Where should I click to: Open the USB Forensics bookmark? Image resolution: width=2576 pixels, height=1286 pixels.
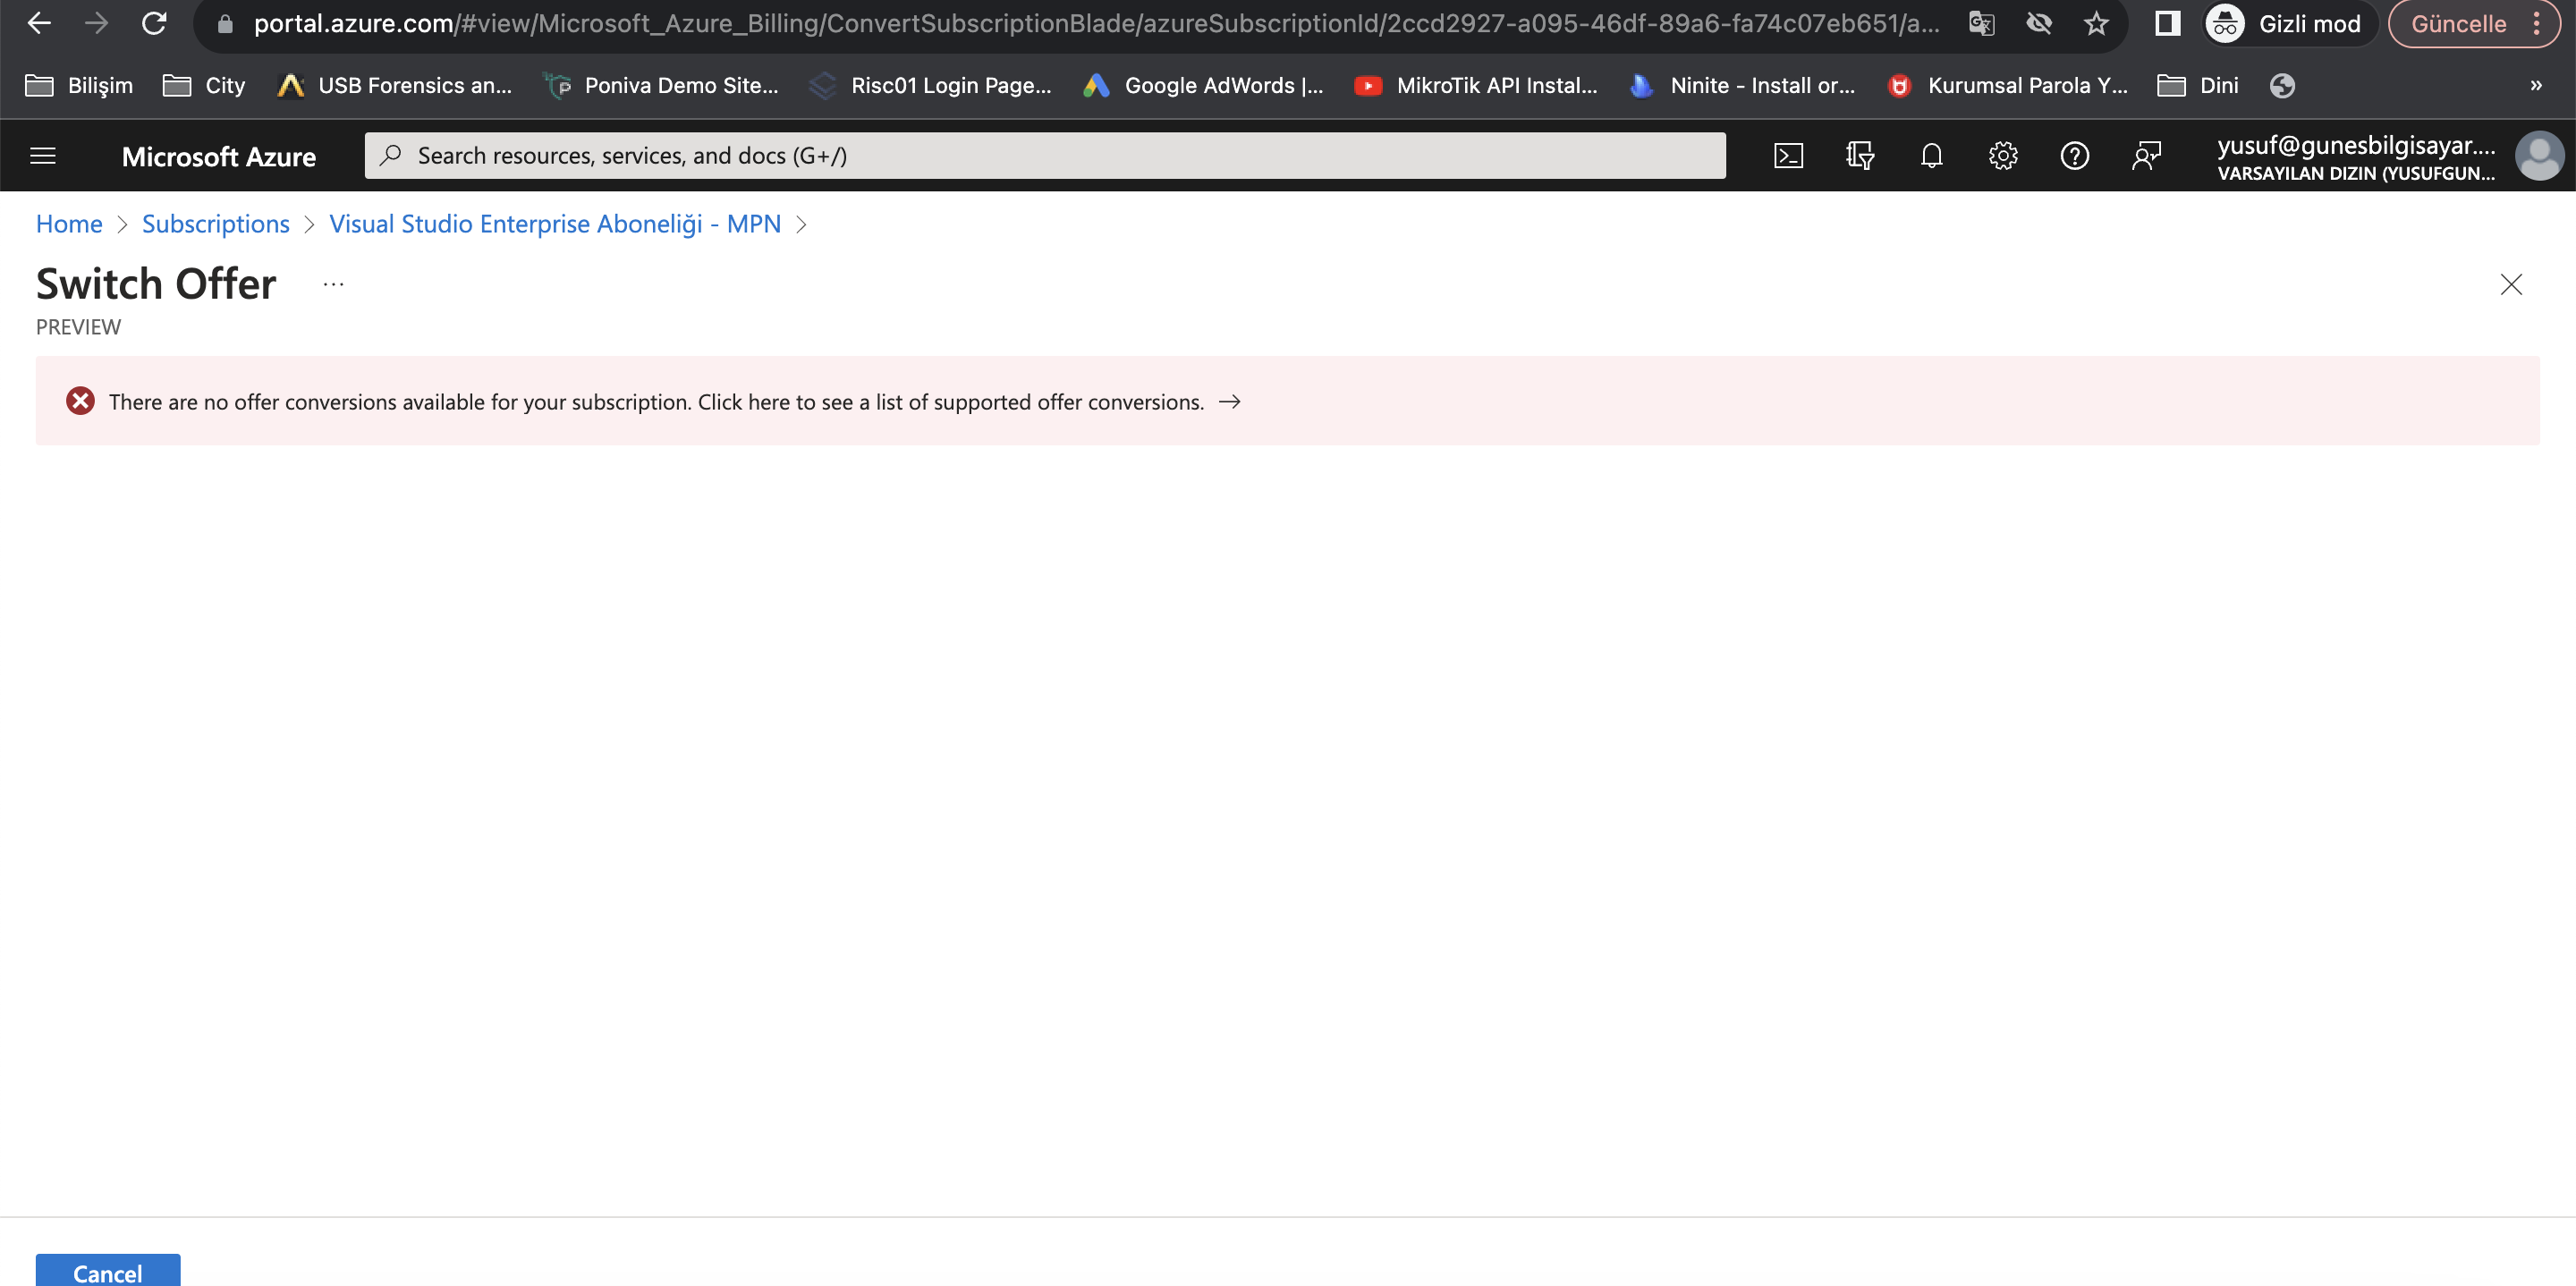(x=394, y=86)
